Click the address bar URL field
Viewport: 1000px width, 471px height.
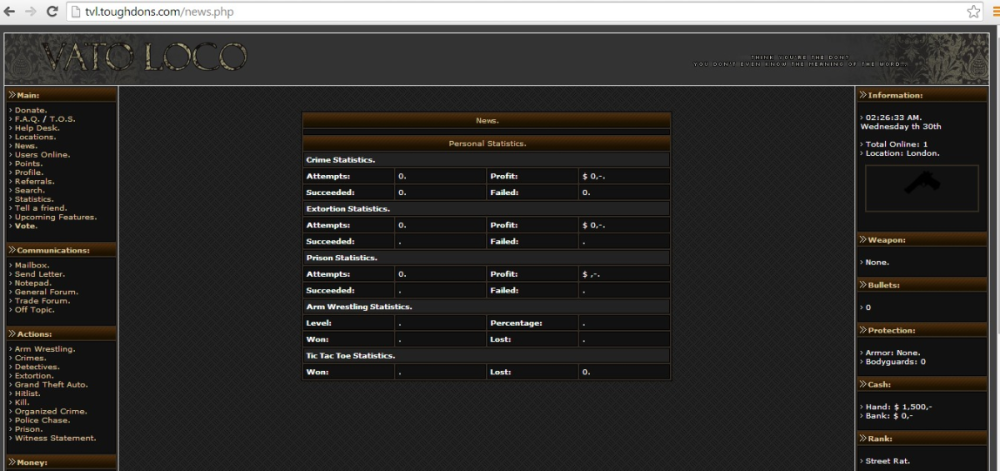point(500,11)
